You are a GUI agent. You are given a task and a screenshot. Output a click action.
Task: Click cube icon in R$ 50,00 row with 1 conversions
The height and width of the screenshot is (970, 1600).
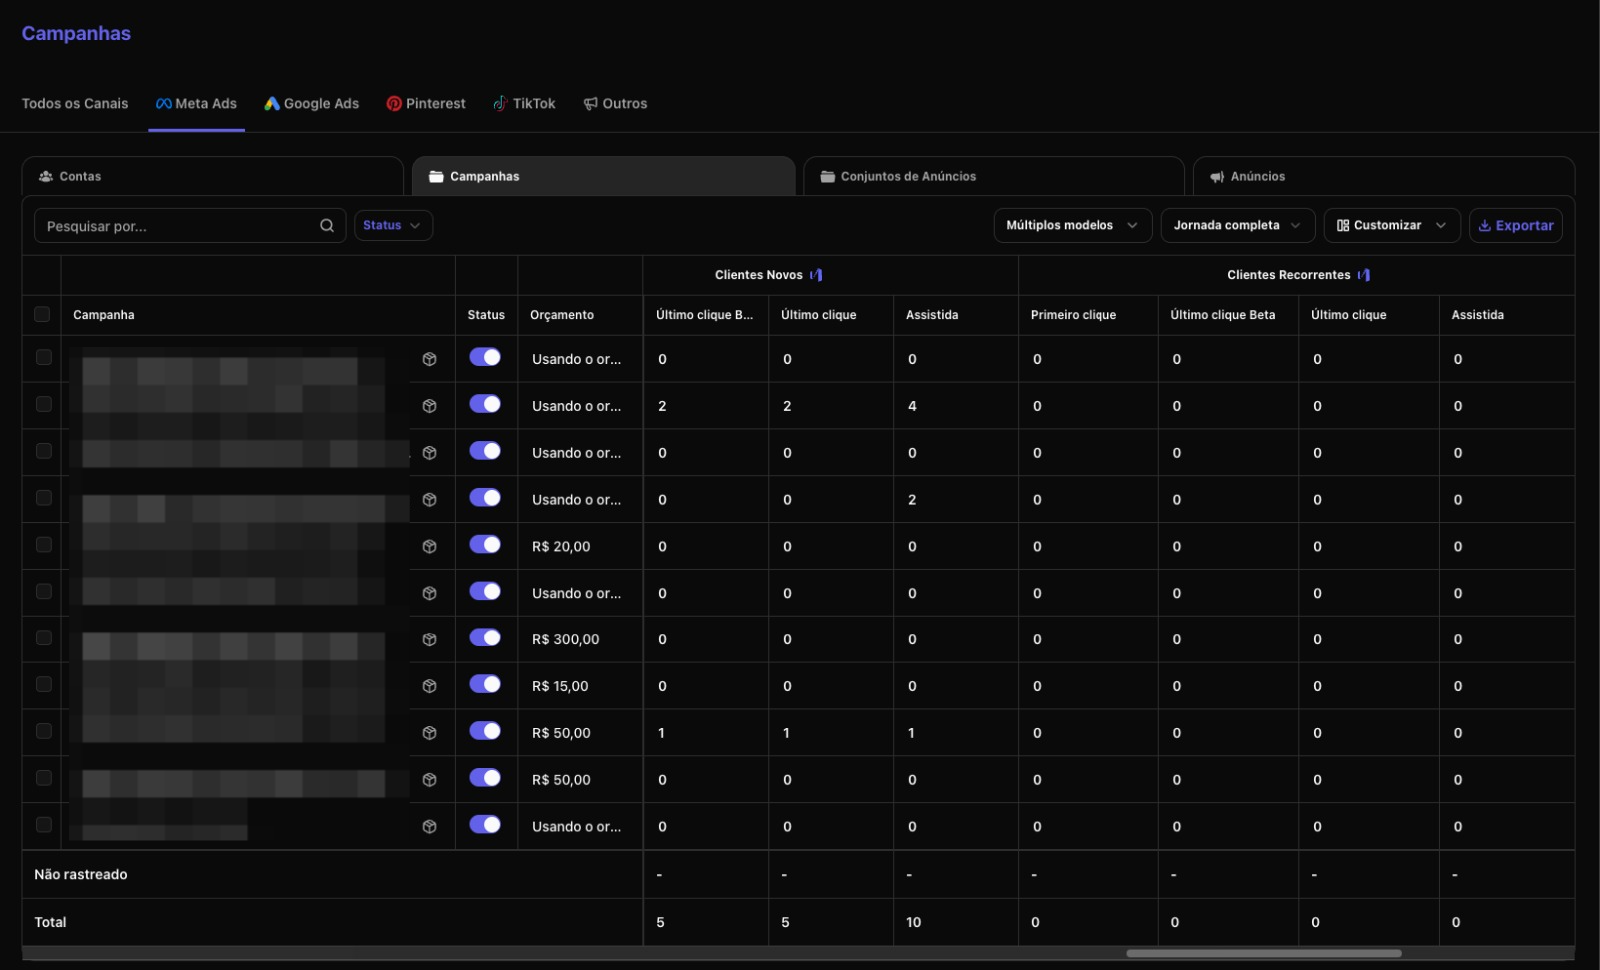tap(429, 733)
